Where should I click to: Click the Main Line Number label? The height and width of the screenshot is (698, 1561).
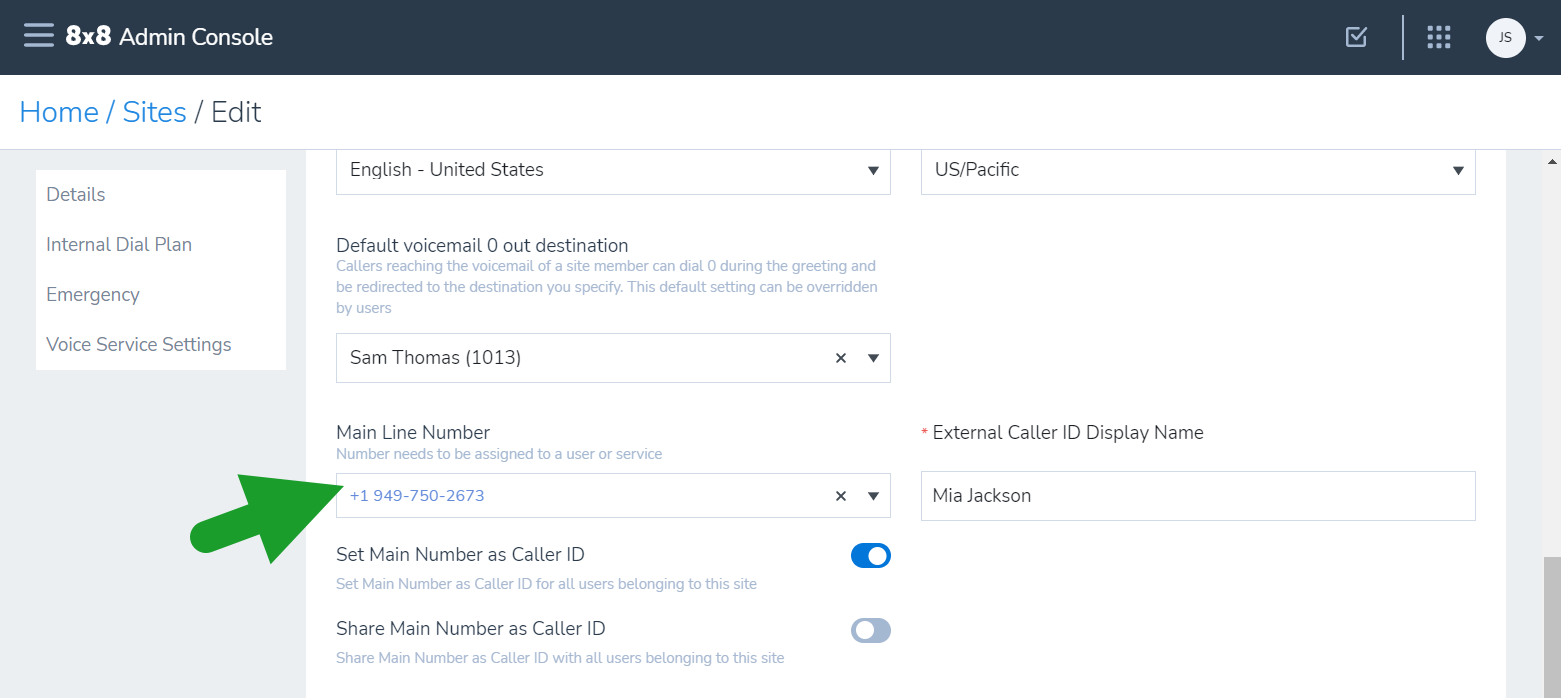(x=413, y=433)
